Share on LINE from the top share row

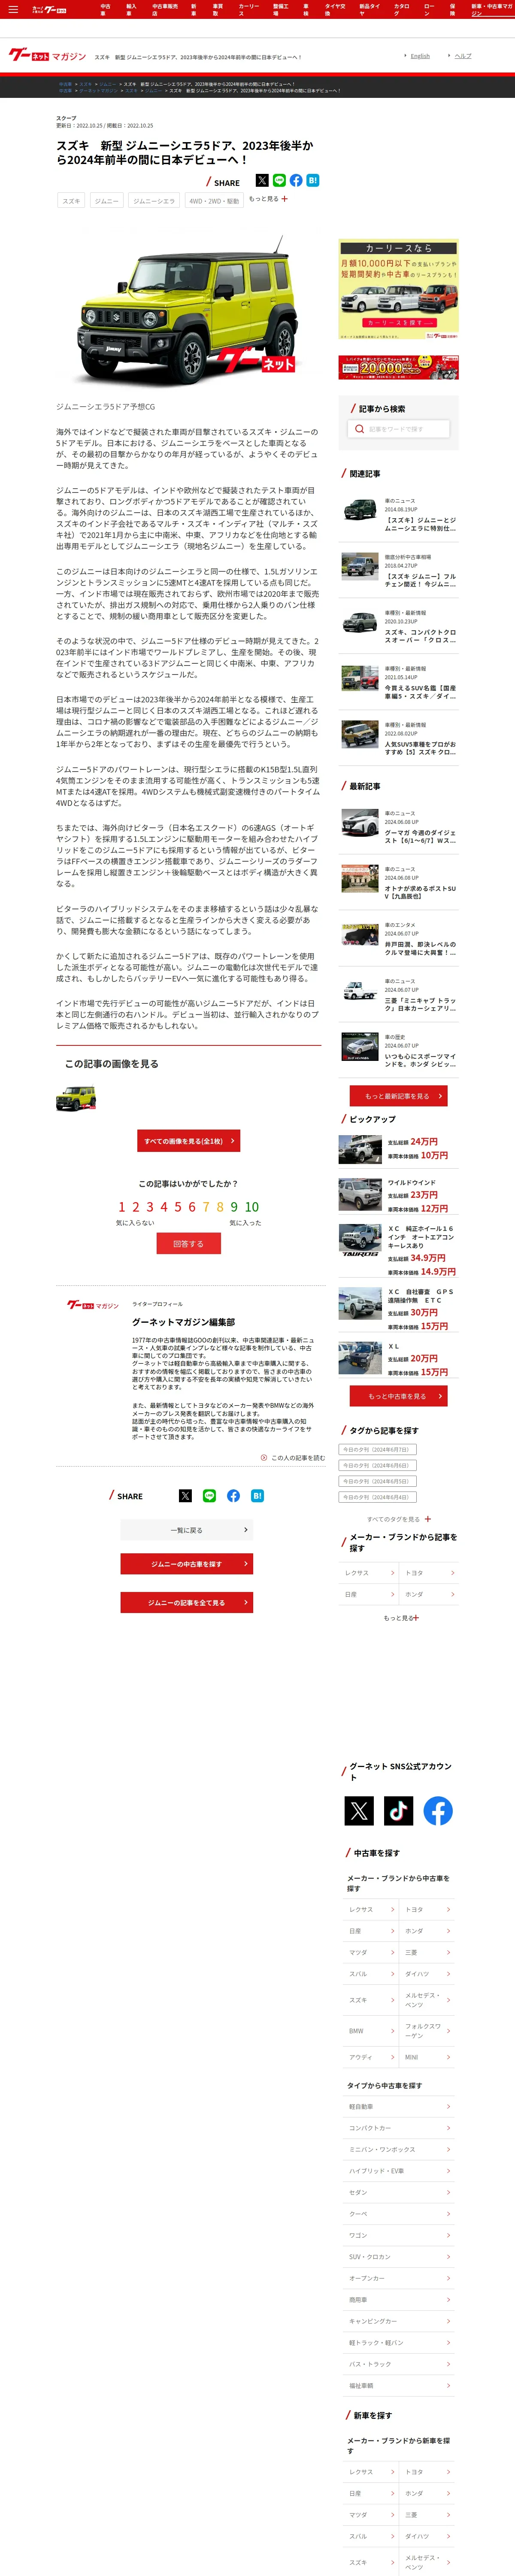point(279,181)
